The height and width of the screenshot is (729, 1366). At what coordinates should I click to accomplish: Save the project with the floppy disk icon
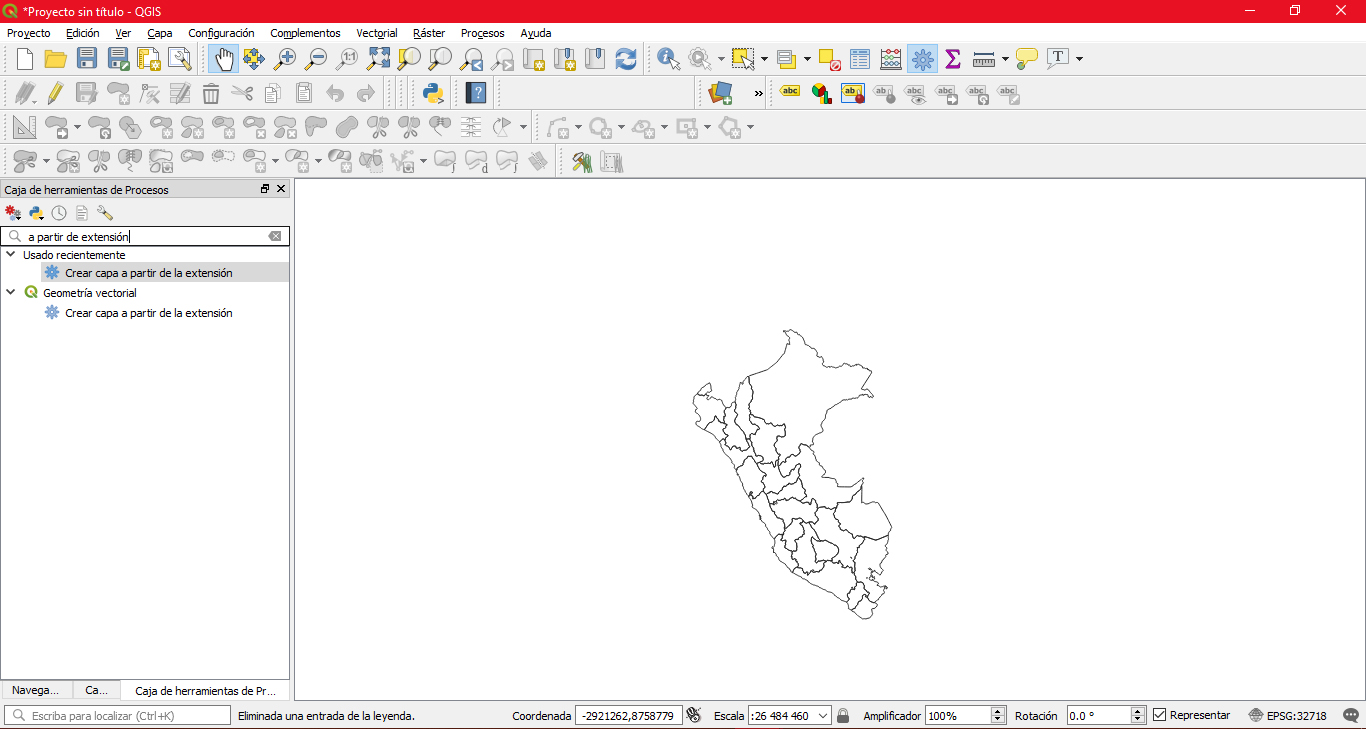click(x=87, y=59)
